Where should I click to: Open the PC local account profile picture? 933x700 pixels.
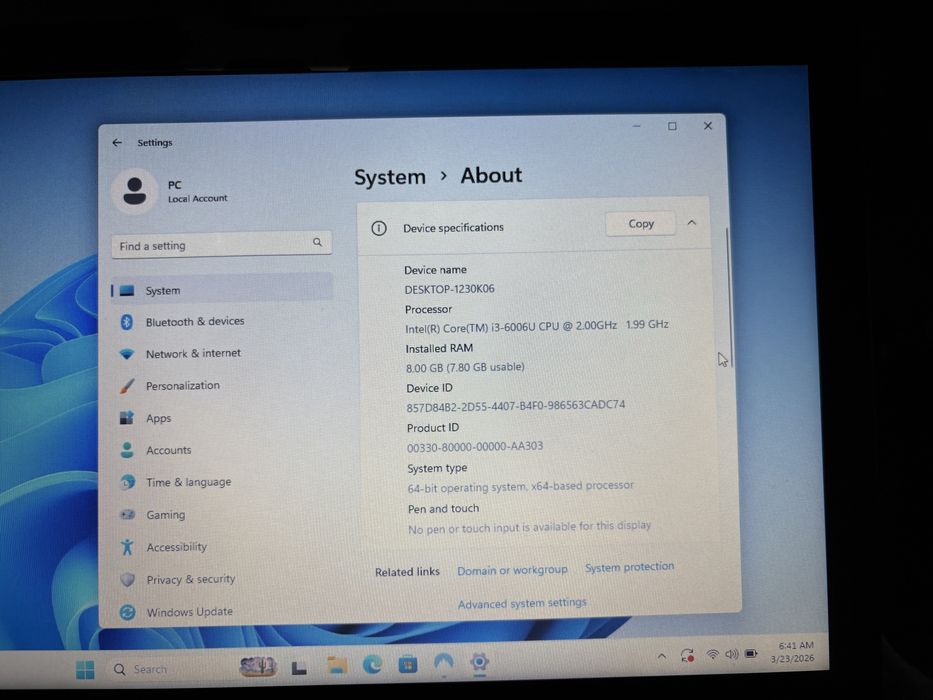tap(134, 191)
